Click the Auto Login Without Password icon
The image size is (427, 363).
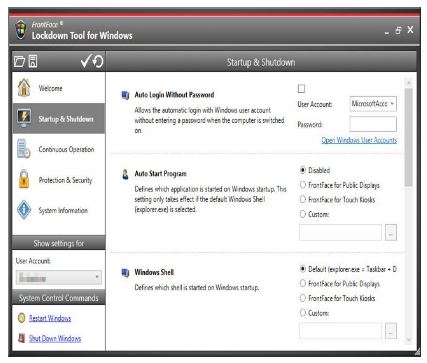click(x=125, y=95)
